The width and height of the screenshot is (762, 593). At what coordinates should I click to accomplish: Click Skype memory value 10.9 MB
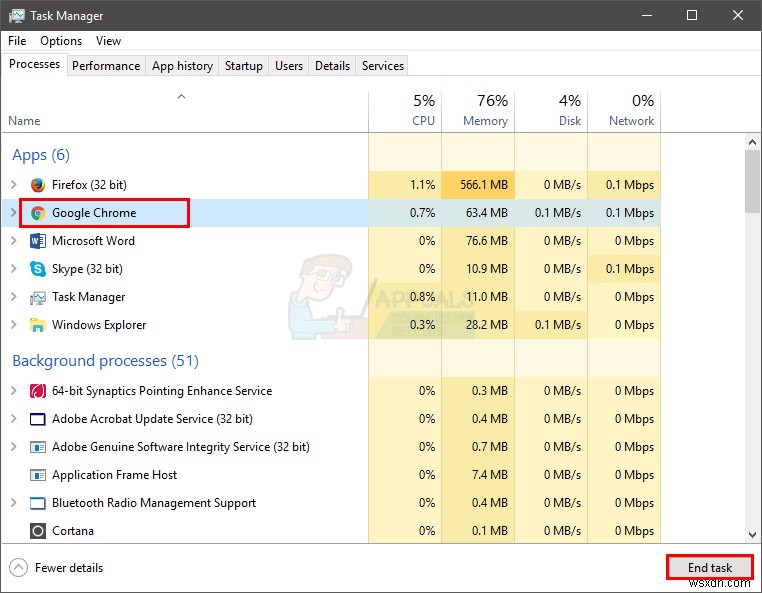pyautogui.click(x=486, y=269)
